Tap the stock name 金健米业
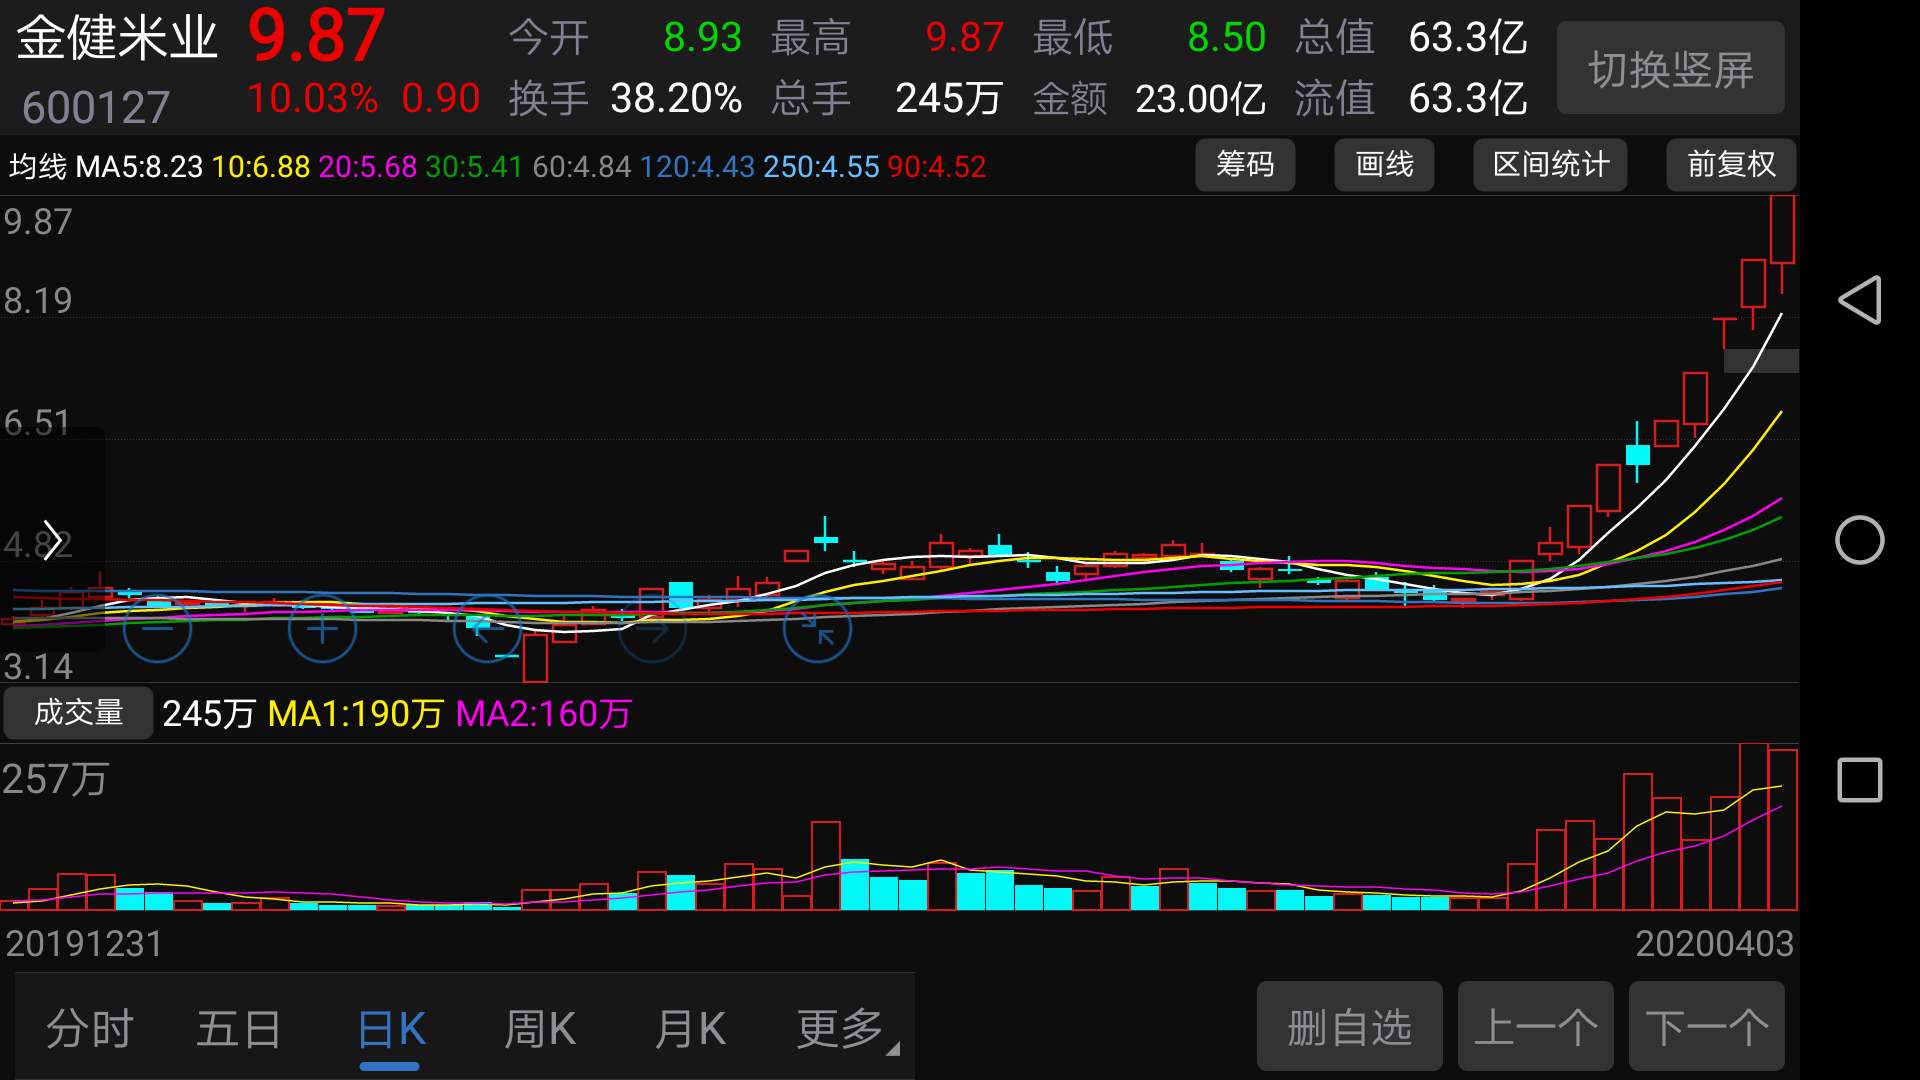The width and height of the screenshot is (1920, 1080). point(117,38)
